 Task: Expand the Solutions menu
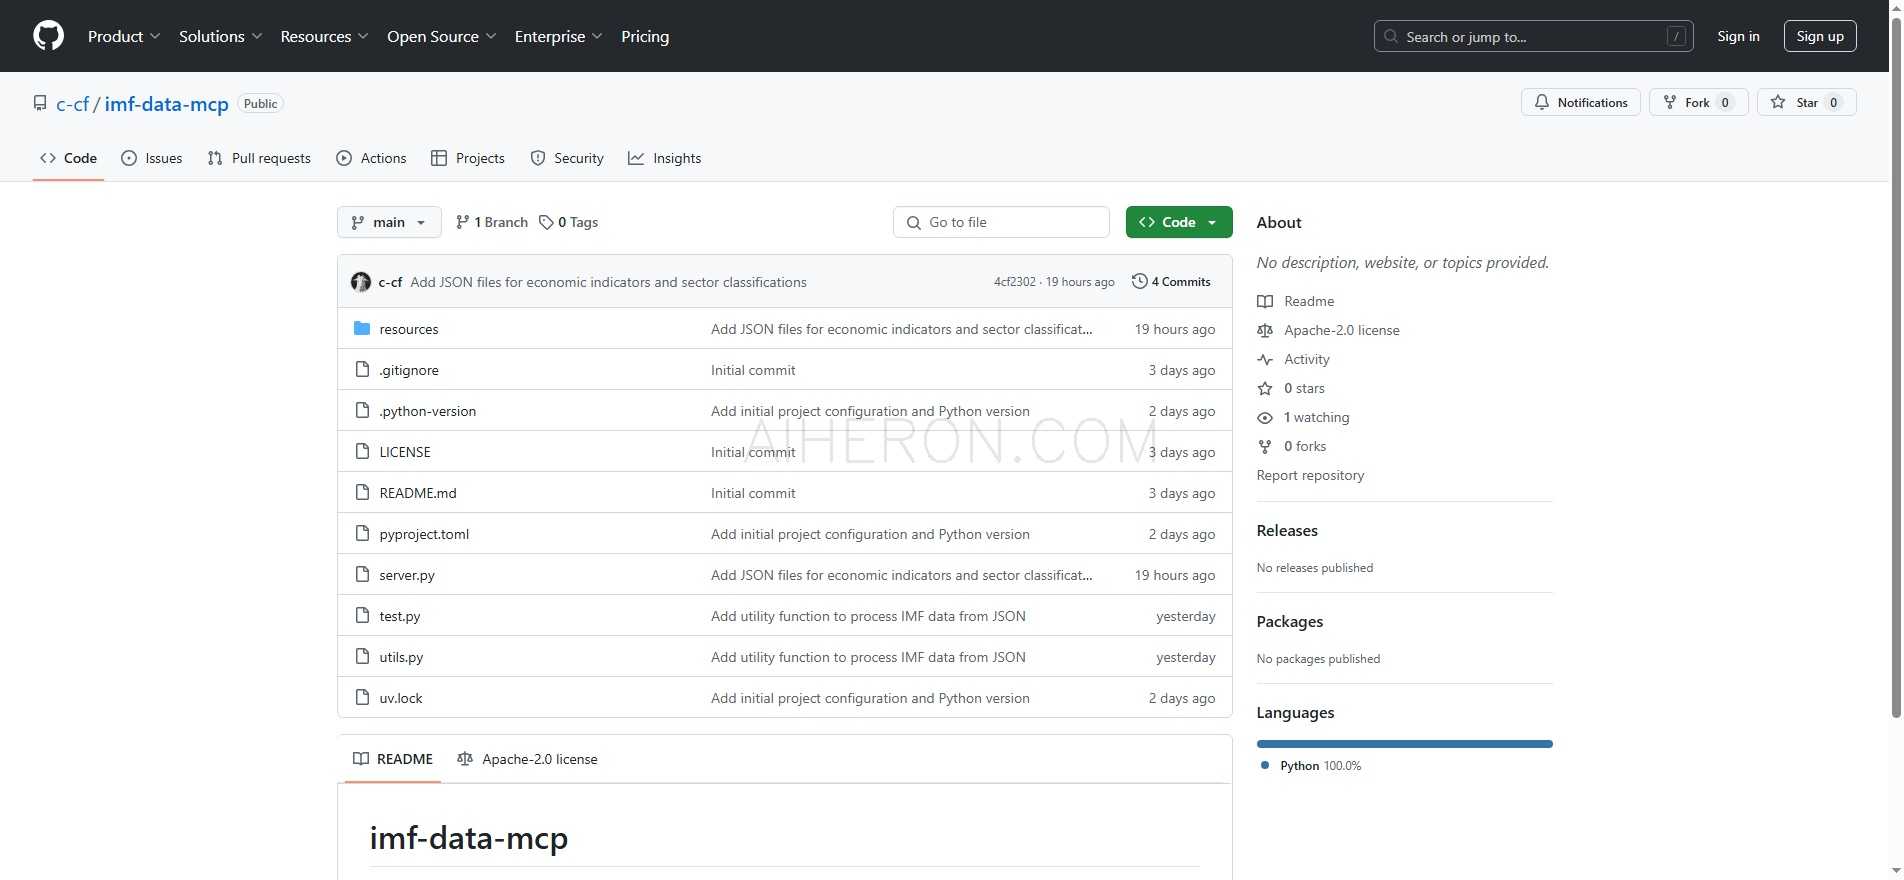click(220, 36)
